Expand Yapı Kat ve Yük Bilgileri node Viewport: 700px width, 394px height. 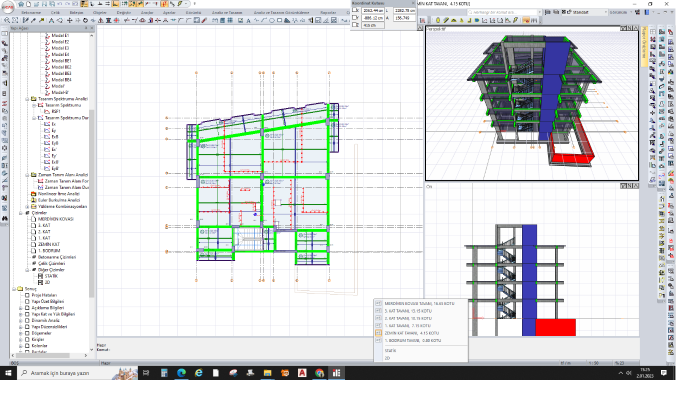coord(21,314)
